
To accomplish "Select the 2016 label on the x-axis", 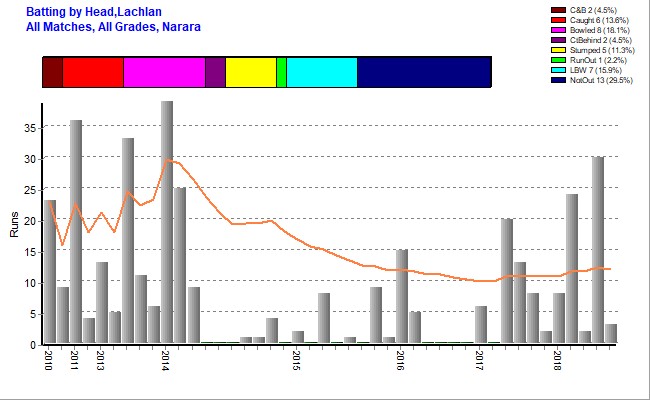I will click(400, 360).
